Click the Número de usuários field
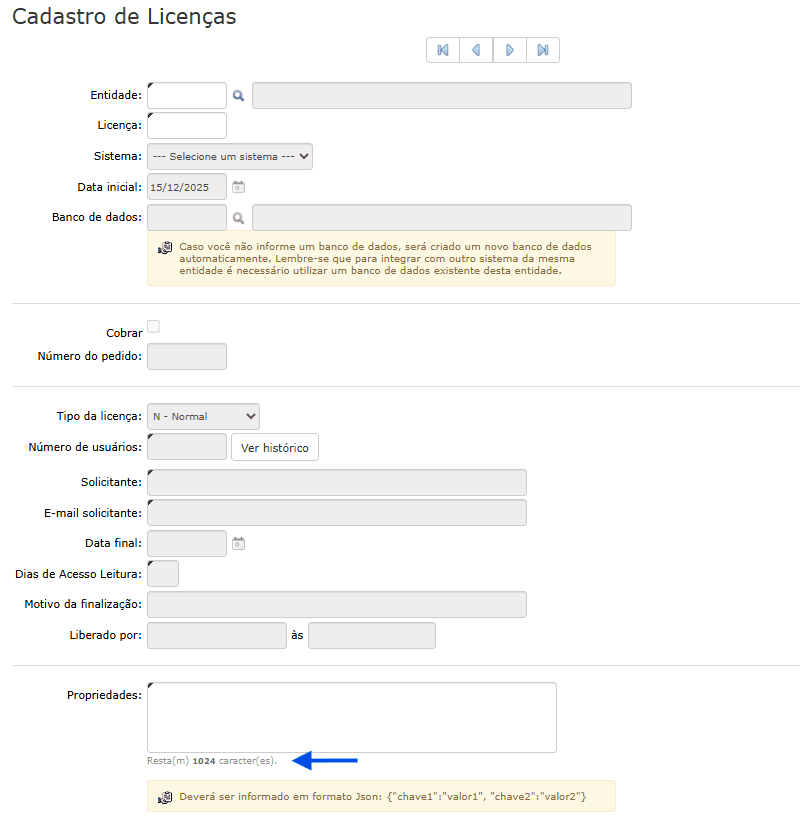Screen dimensions: 800x828 point(187,447)
